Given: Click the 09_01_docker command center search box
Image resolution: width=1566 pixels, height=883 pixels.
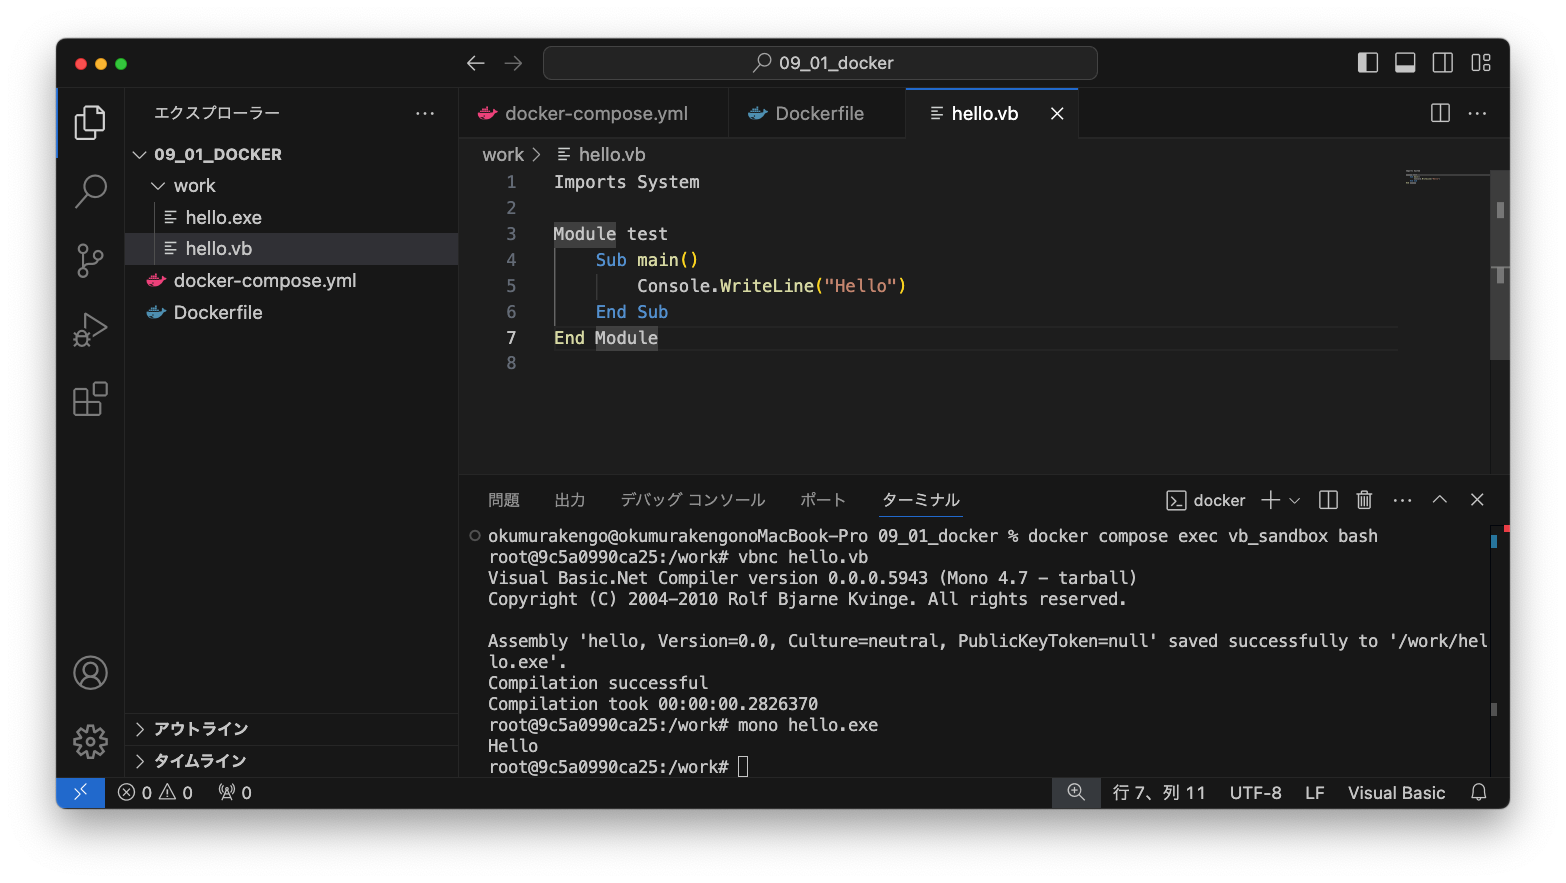Looking at the screenshot, I should click(820, 63).
